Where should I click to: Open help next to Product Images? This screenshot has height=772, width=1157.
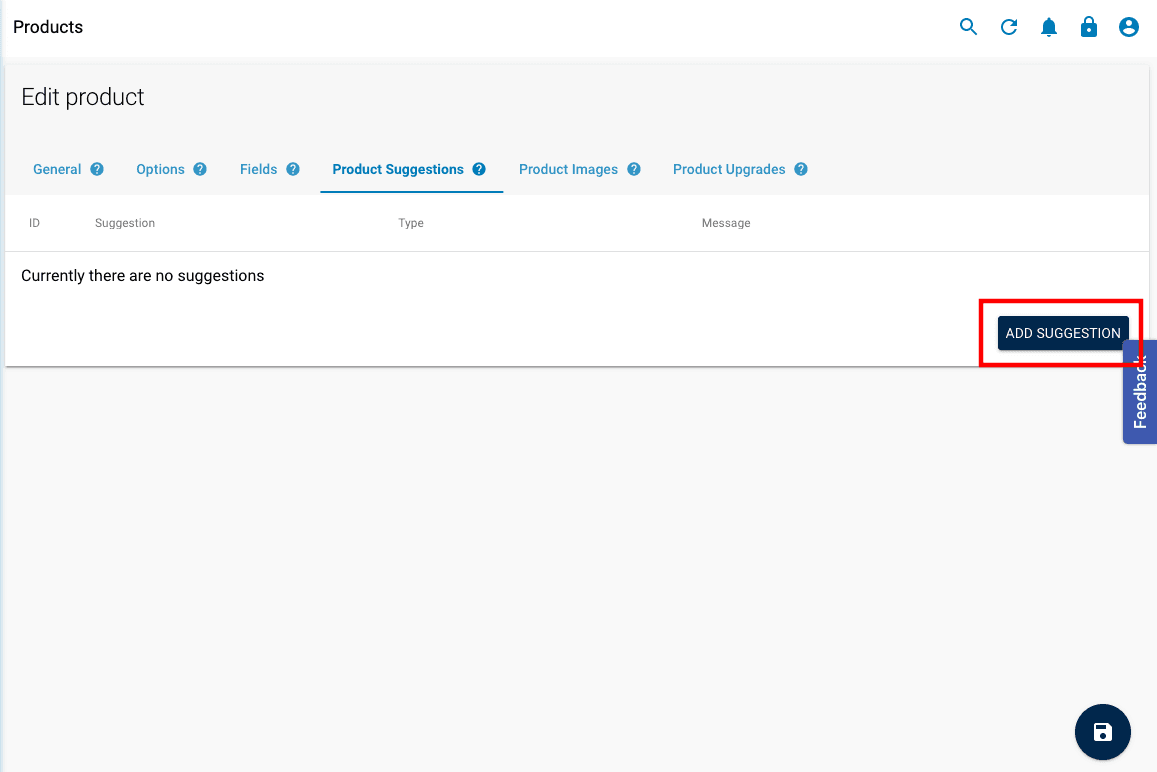coord(634,169)
